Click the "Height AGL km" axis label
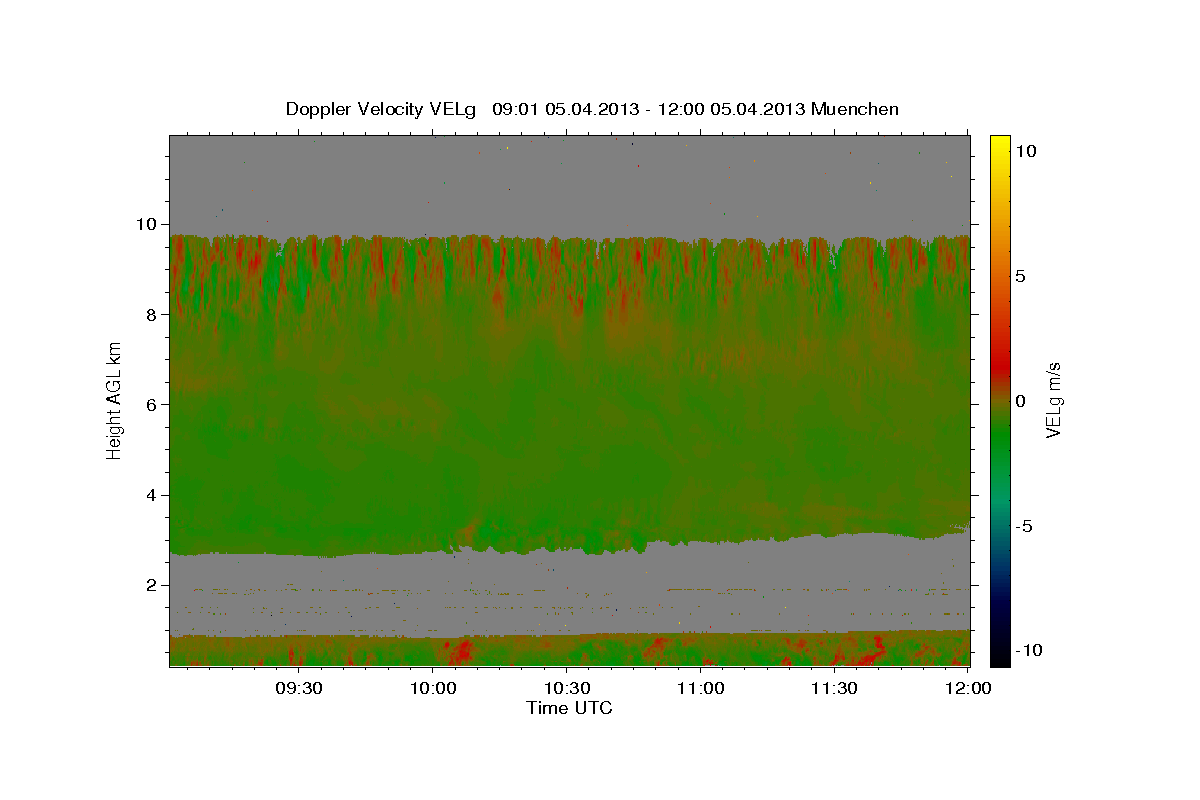Screen dimensions: 1200x800 tap(115, 400)
